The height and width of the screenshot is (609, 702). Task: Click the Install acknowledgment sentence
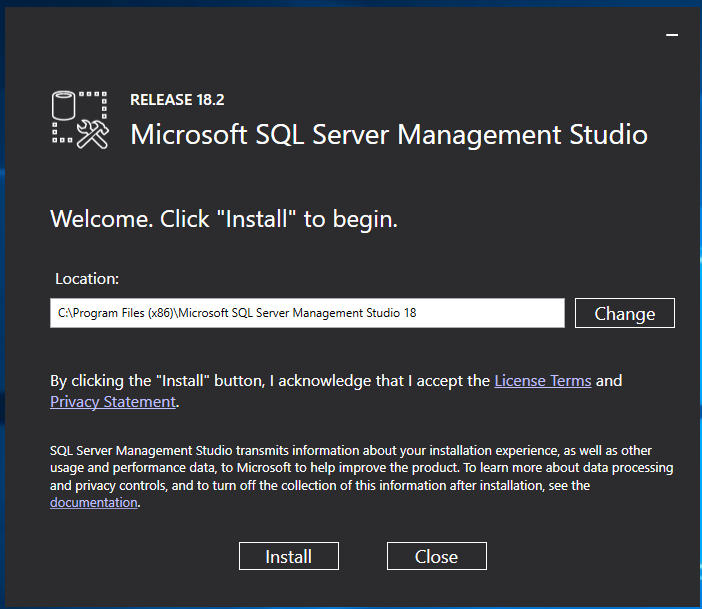[270, 380]
